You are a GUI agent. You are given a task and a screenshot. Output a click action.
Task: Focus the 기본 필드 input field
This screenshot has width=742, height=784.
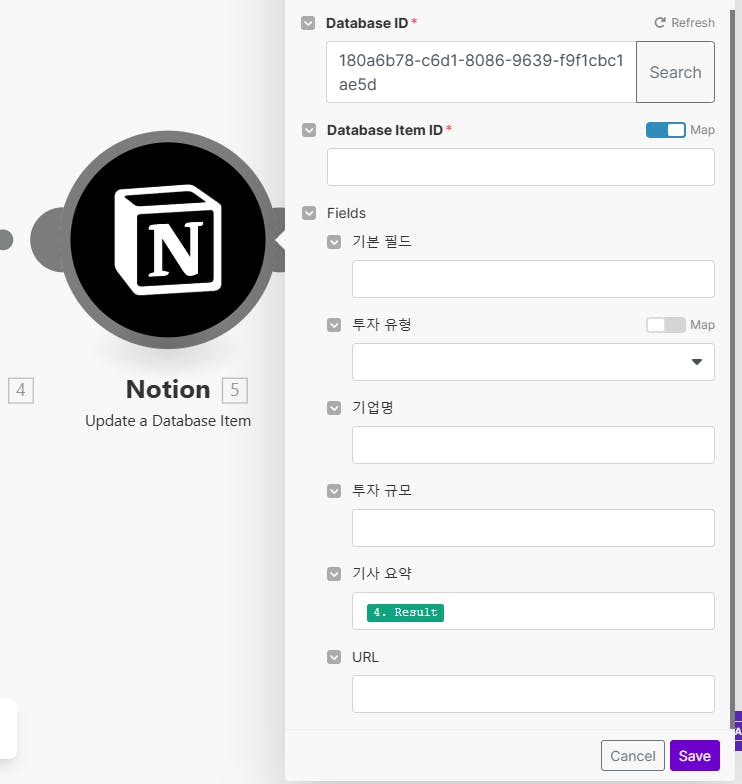(x=533, y=279)
